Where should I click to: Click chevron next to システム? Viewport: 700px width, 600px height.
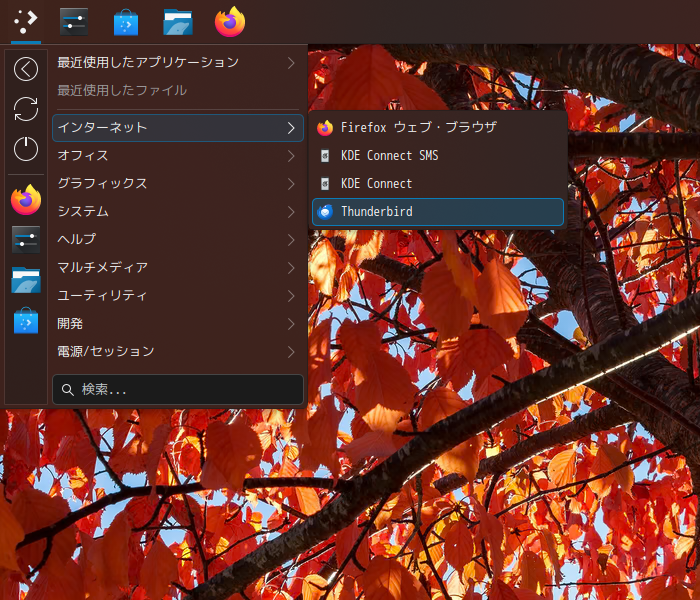click(291, 212)
